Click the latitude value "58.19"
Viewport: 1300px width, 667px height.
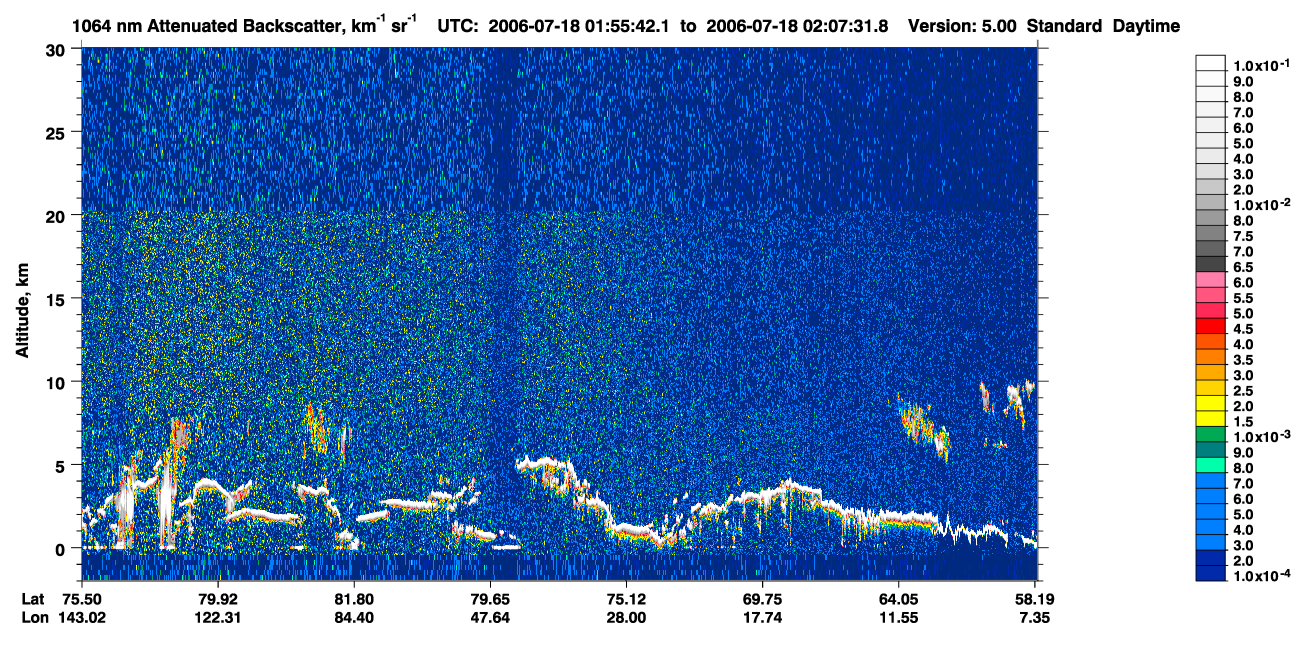(1034, 598)
